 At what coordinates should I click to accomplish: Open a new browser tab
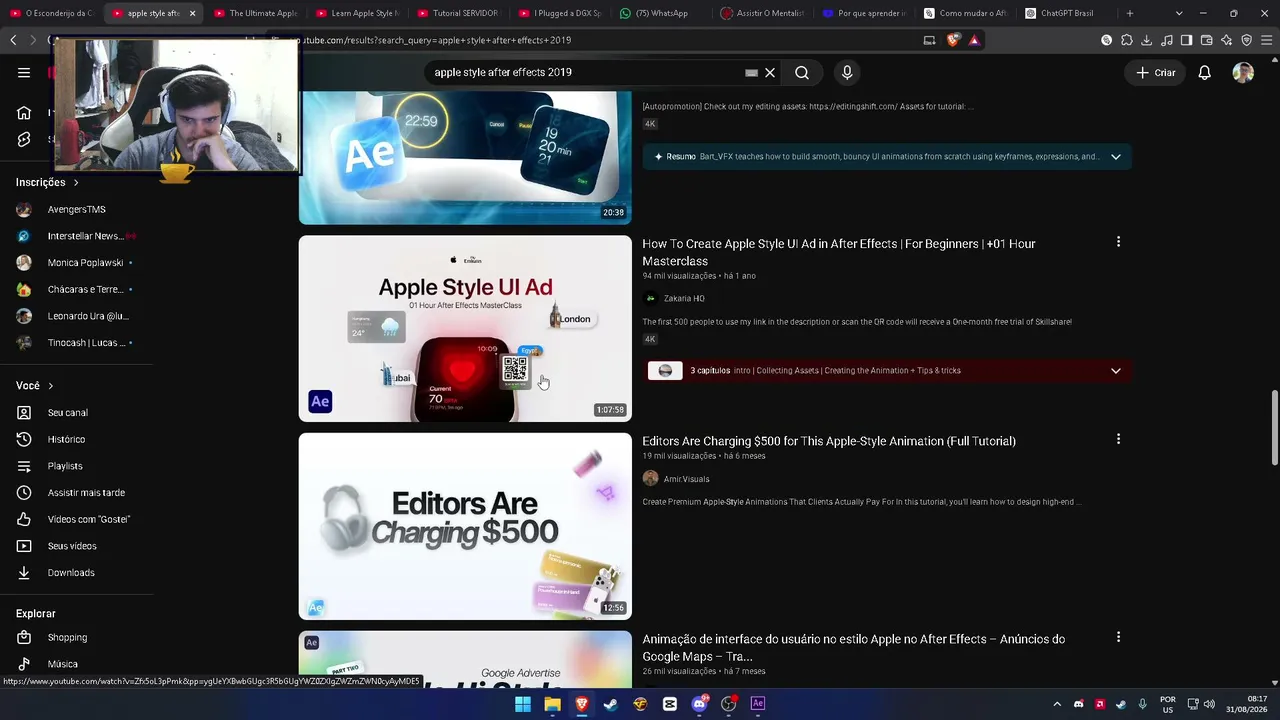click(1130, 13)
